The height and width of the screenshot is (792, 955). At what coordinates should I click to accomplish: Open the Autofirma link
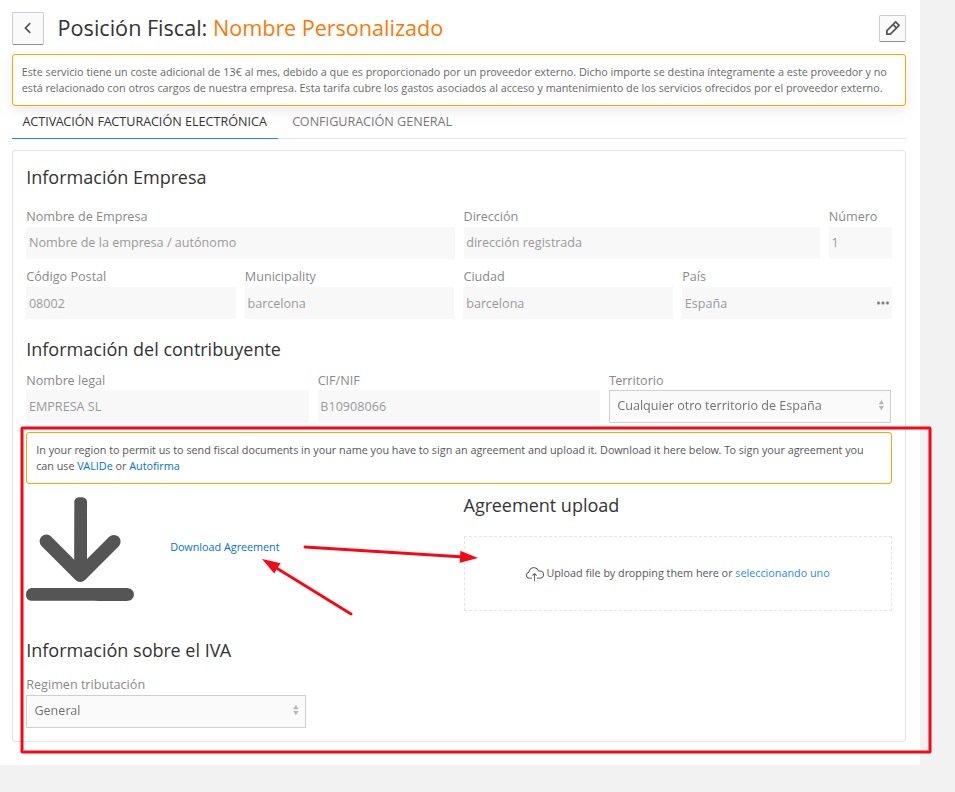pos(154,466)
